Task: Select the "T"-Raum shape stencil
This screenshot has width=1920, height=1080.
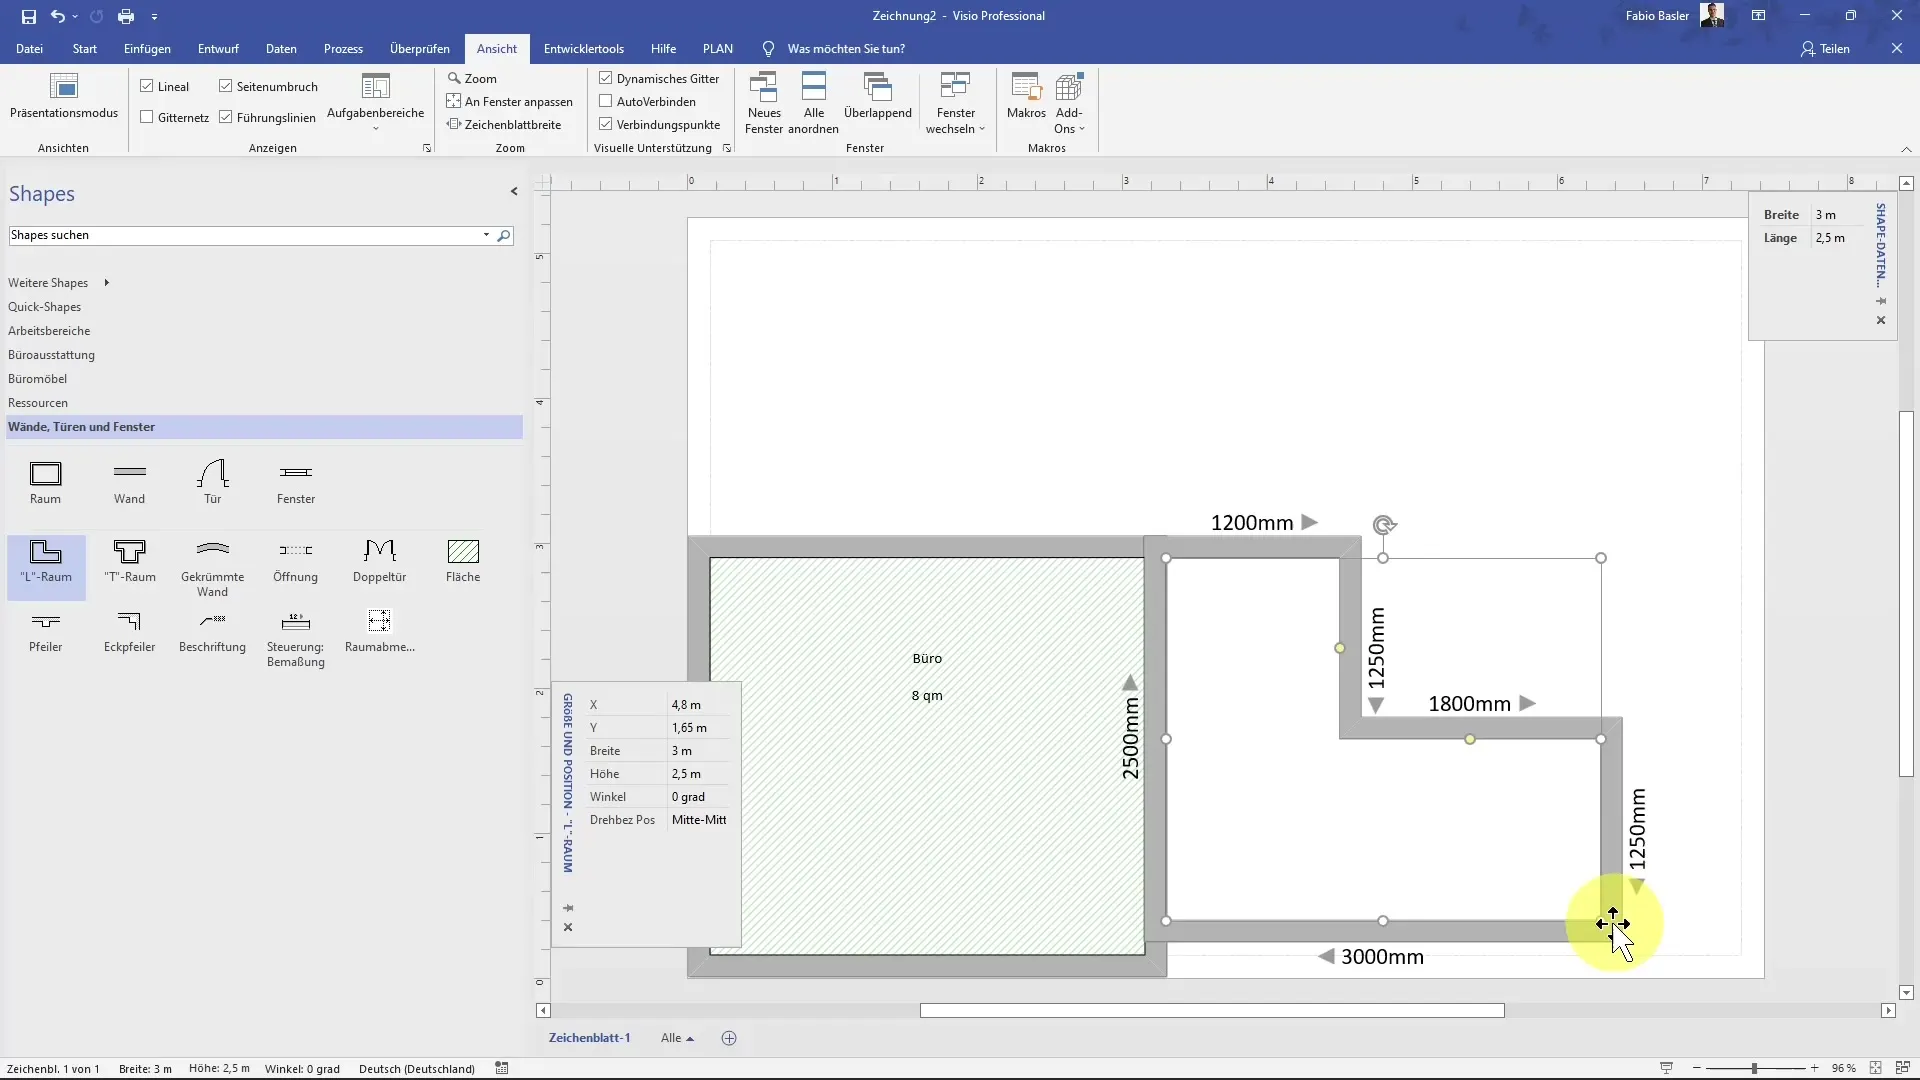Action: pyautogui.click(x=129, y=562)
